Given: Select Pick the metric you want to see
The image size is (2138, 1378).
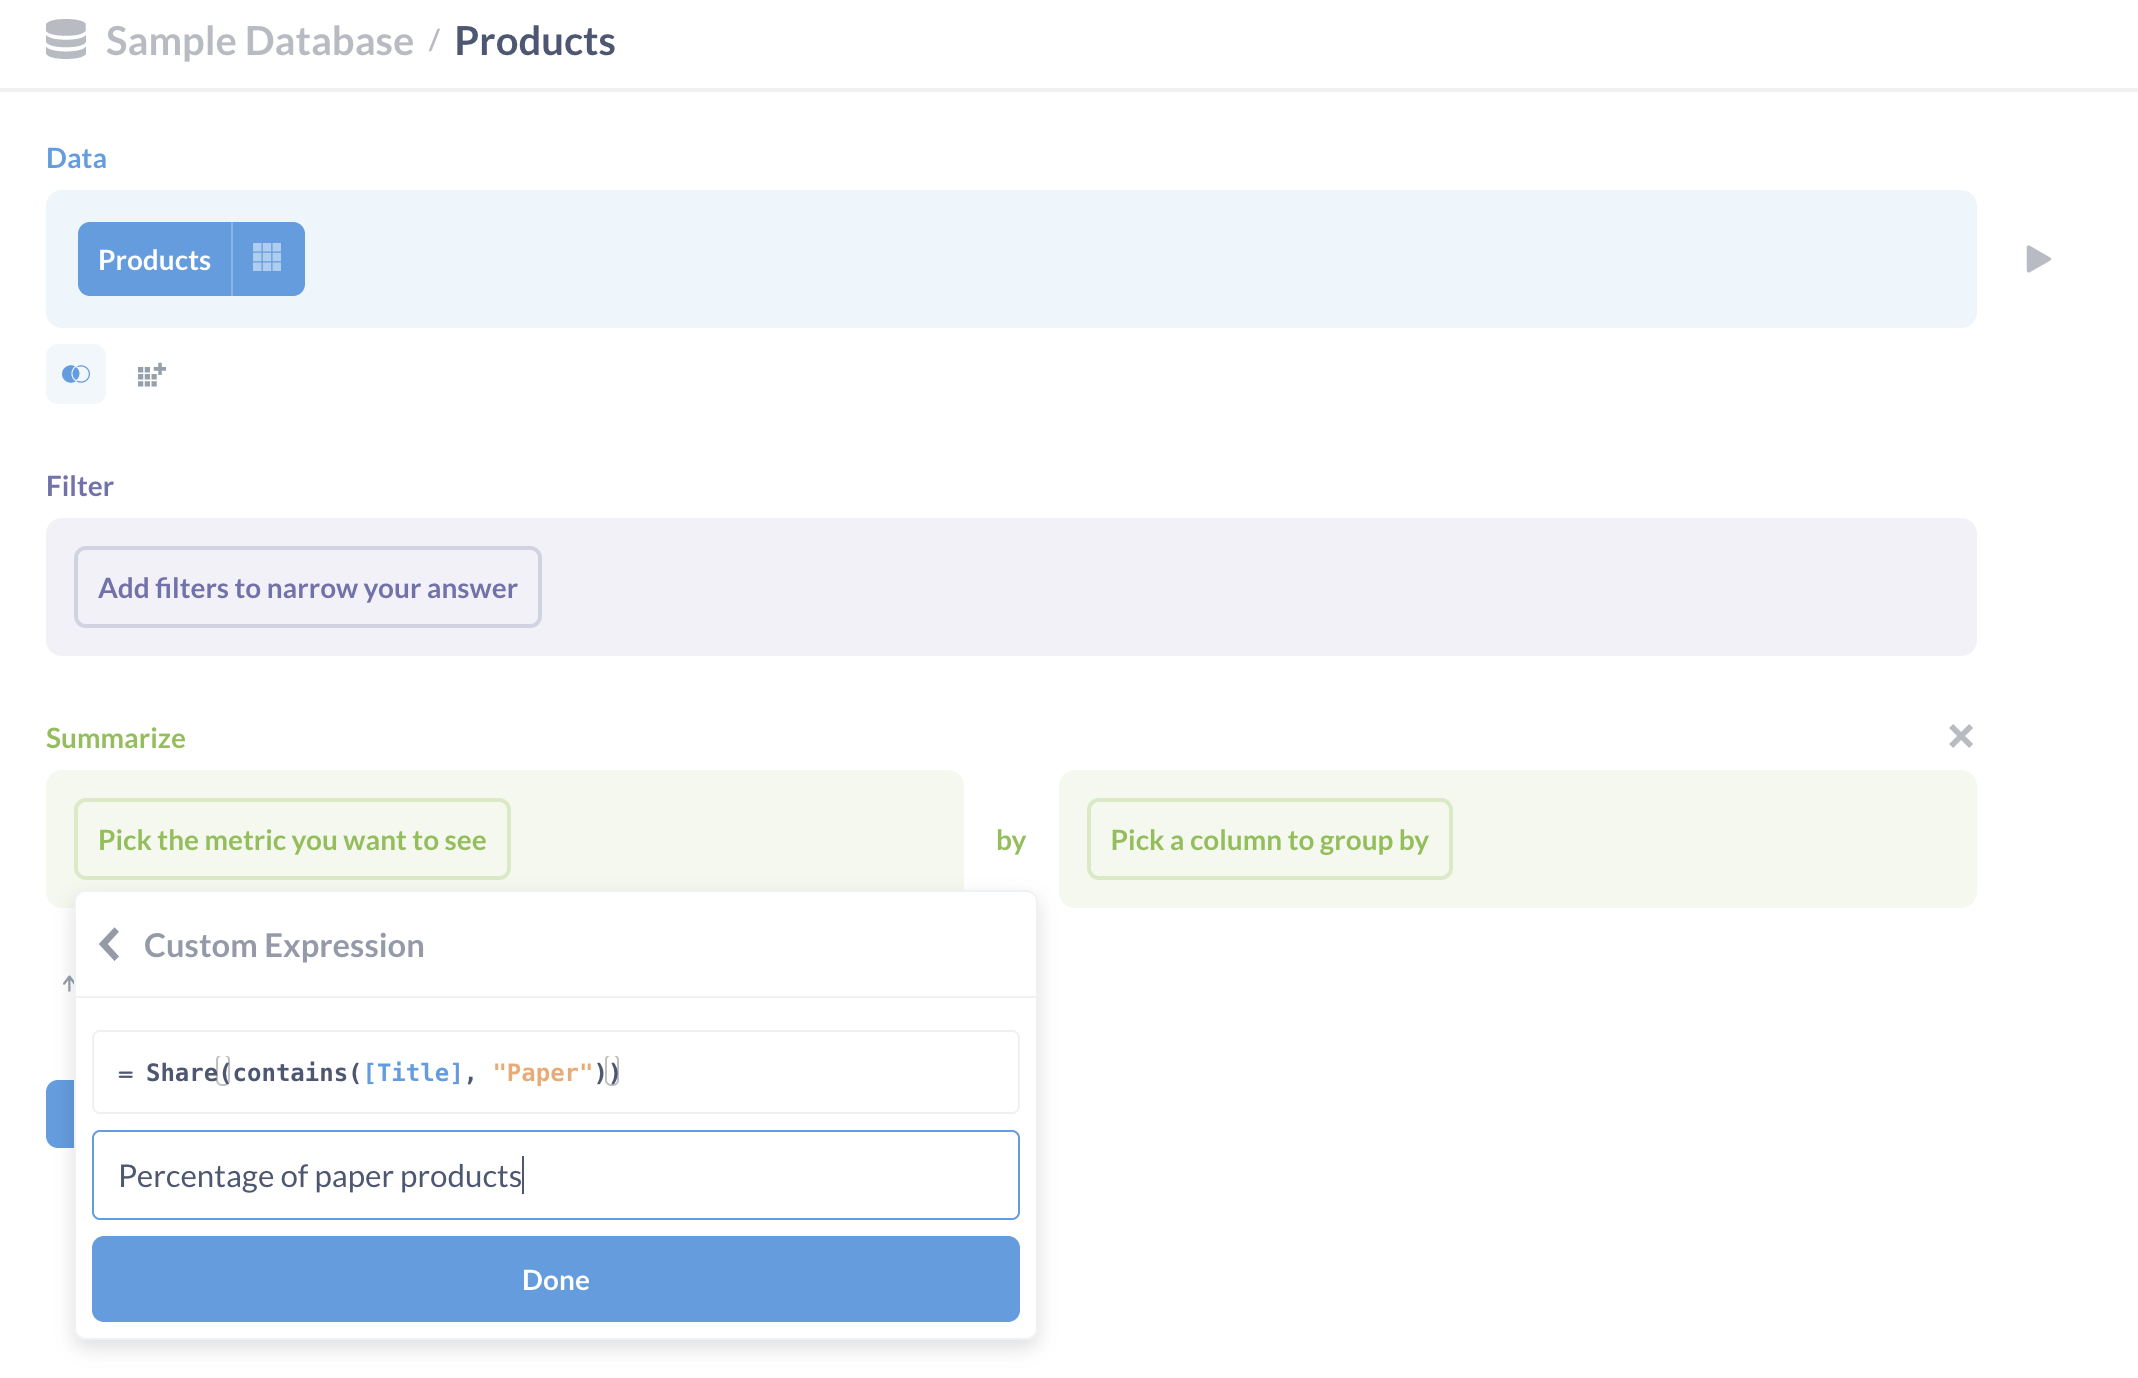Looking at the screenshot, I should pyautogui.click(x=291, y=839).
